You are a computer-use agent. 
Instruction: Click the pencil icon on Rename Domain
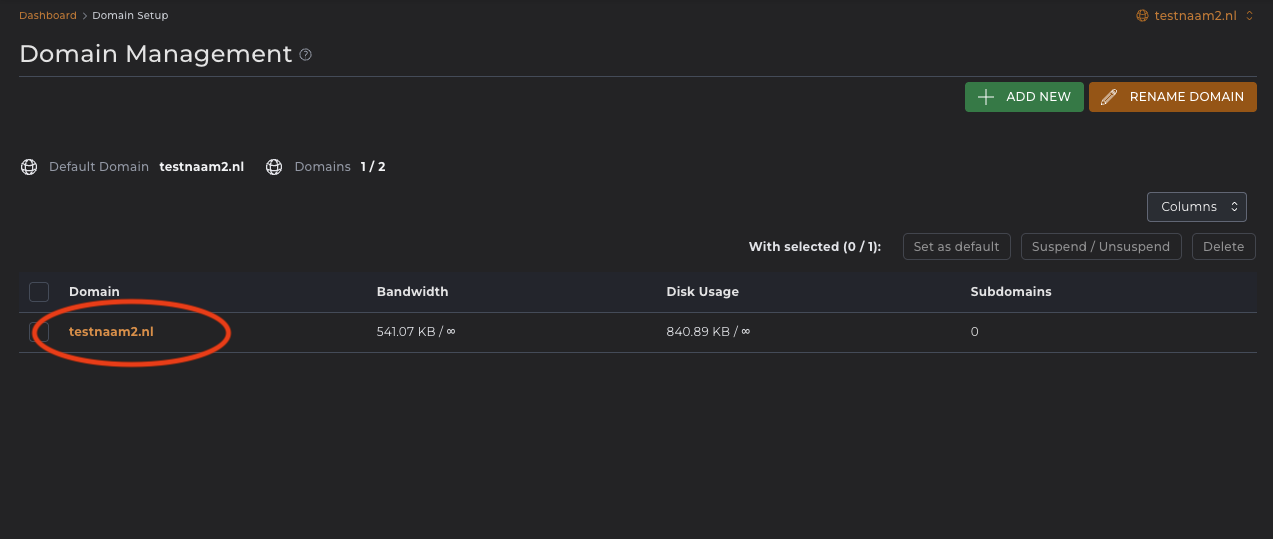coord(1108,97)
